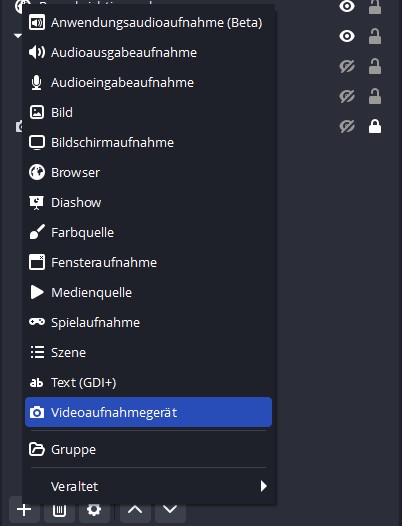The width and height of the screenshot is (402, 526).
Task: Choose the Farbquelle brush icon
Action: 37,232
